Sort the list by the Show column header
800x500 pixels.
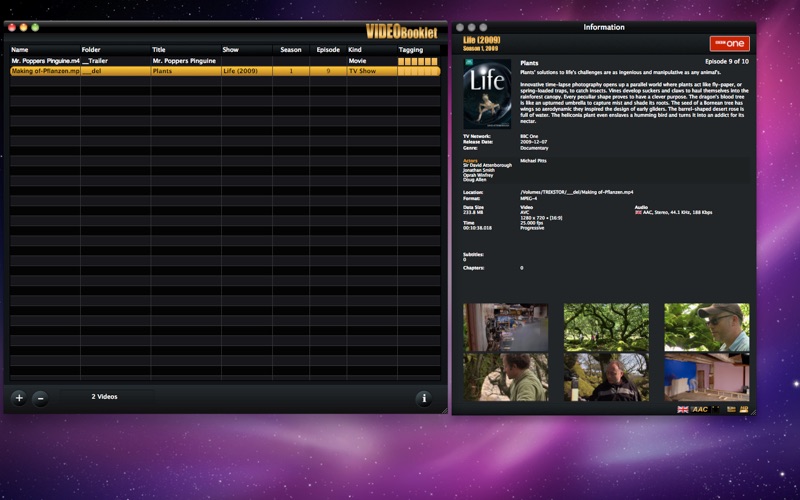coord(246,49)
